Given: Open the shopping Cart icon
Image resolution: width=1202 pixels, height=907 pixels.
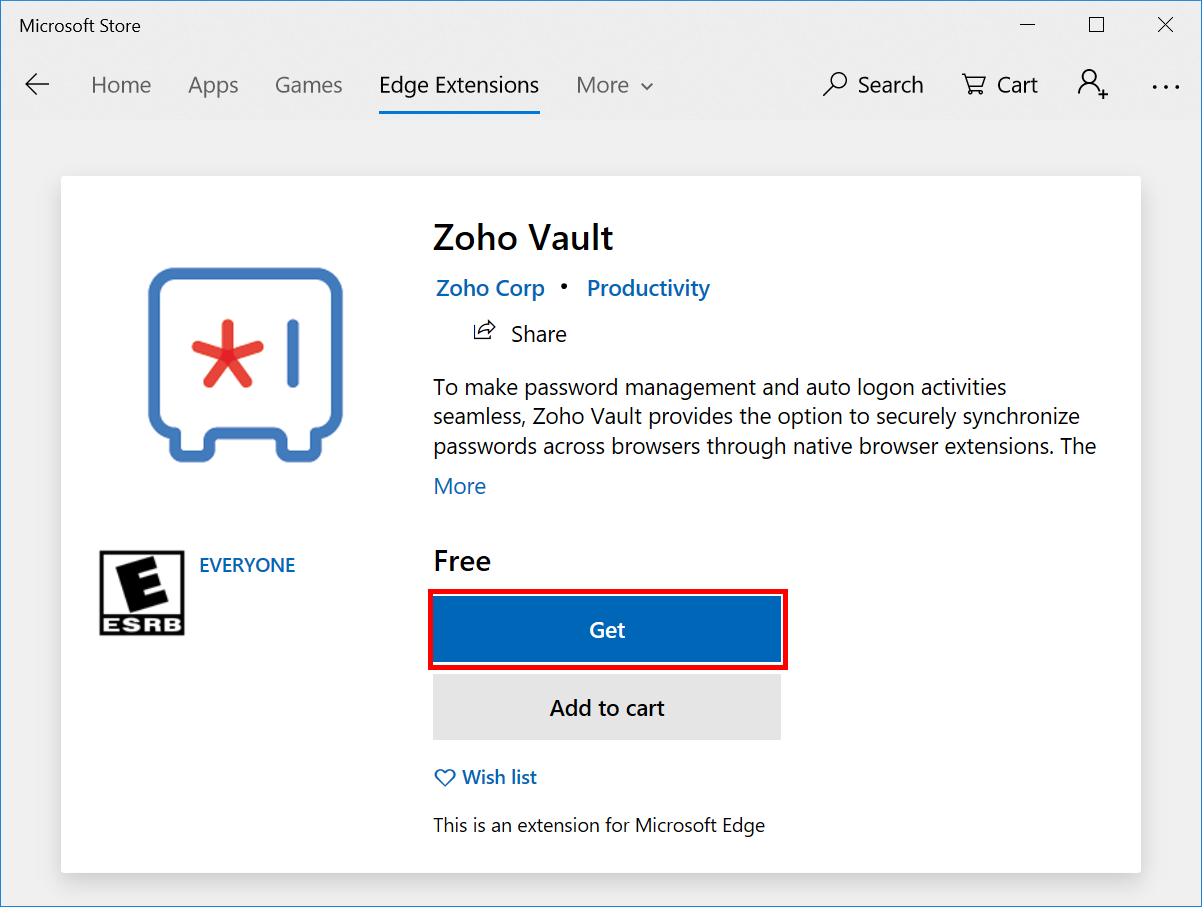Looking at the screenshot, I should pos(974,85).
